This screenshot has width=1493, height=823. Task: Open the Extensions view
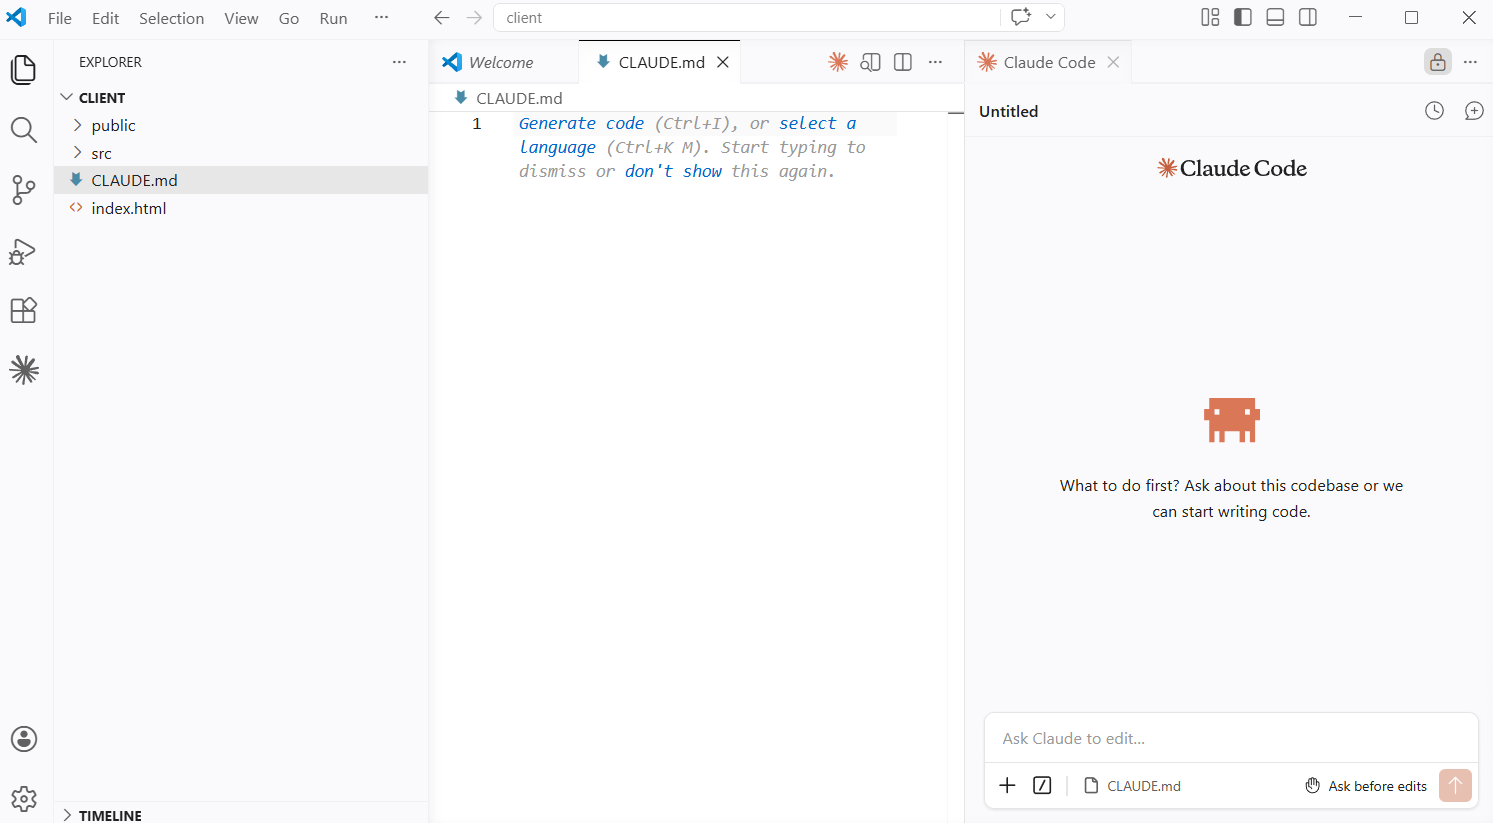[x=24, y=310]
